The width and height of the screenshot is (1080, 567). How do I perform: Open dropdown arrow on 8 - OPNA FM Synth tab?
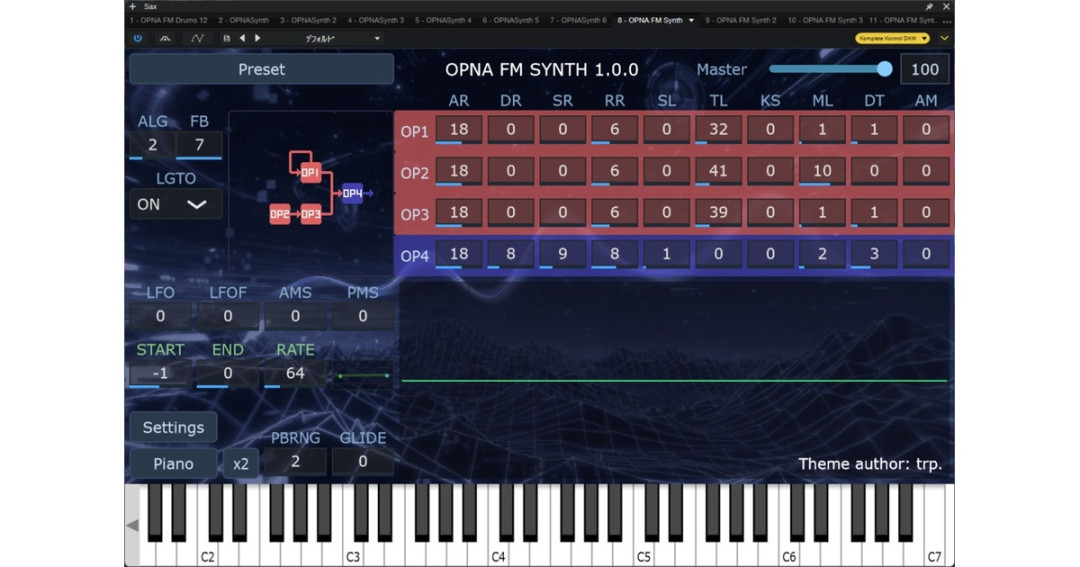pos(691,21)
